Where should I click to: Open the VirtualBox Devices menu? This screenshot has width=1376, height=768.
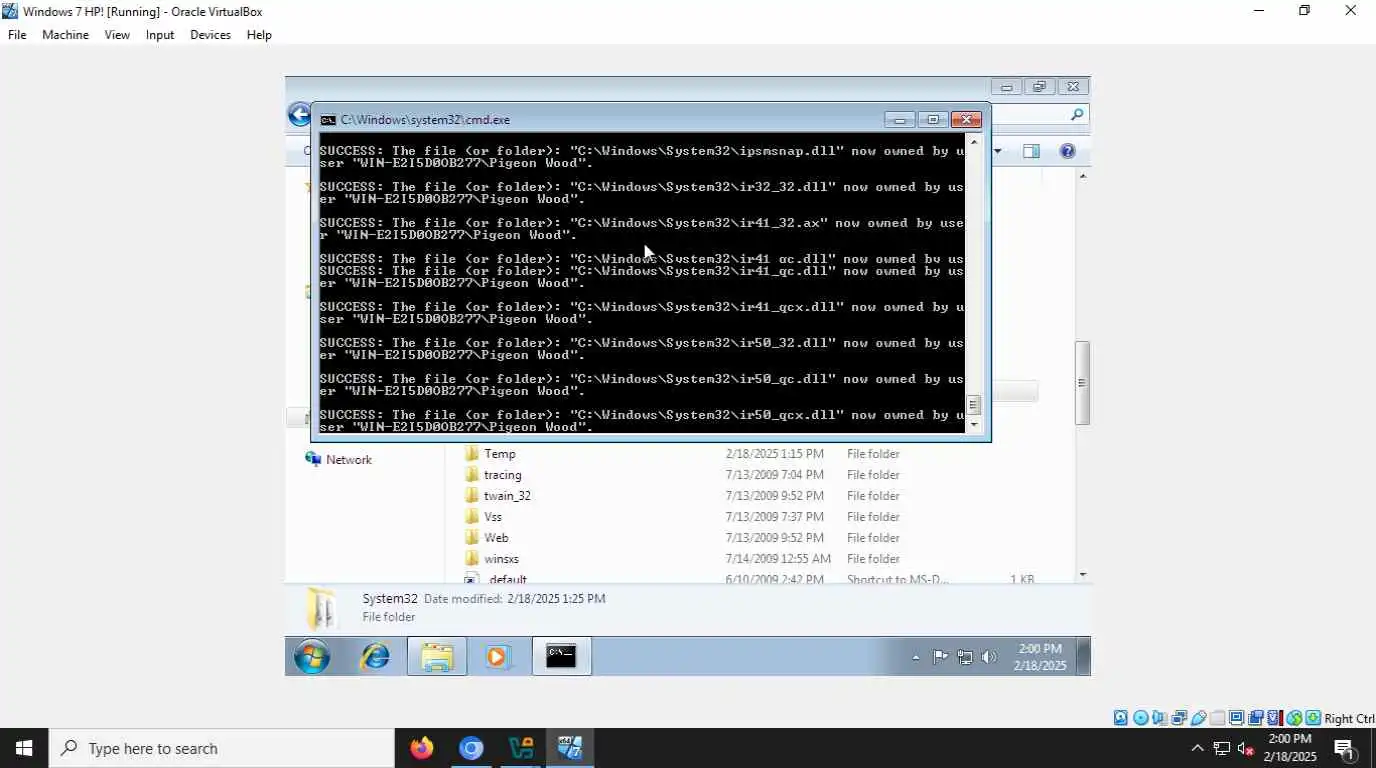(x=210, y=34)
